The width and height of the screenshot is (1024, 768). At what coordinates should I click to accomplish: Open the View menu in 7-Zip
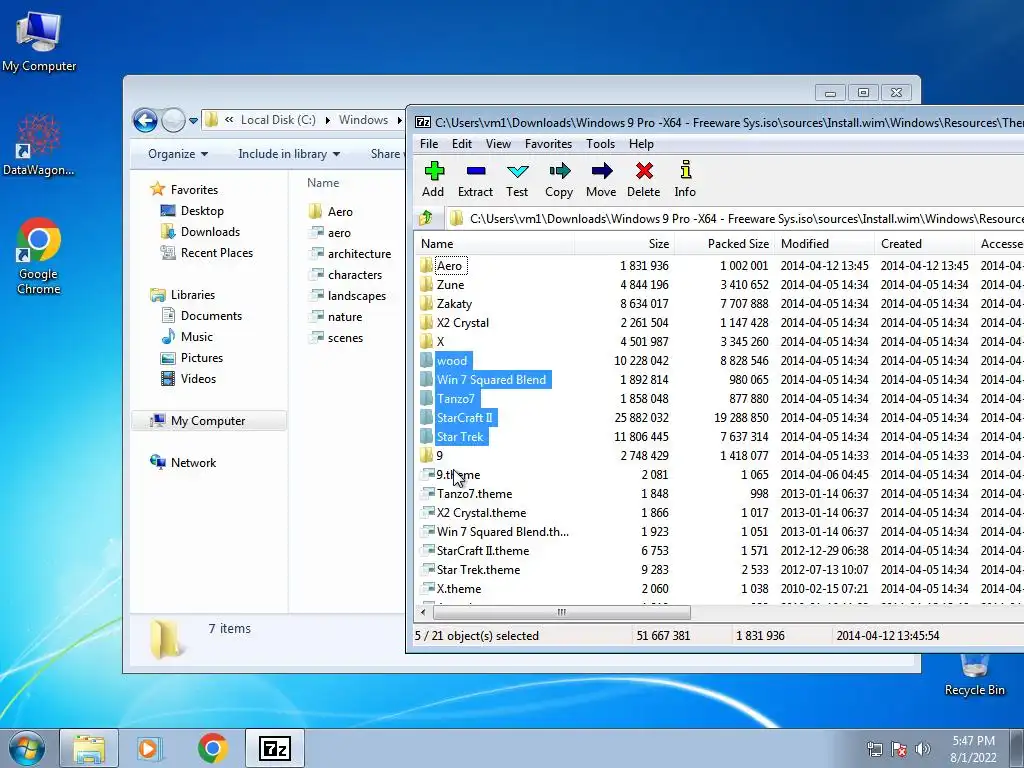click(498, 144)
